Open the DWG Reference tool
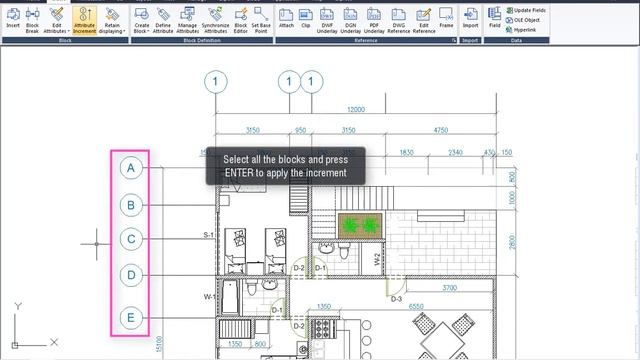This screenshot has height=360, width=640. pos(398,20)
